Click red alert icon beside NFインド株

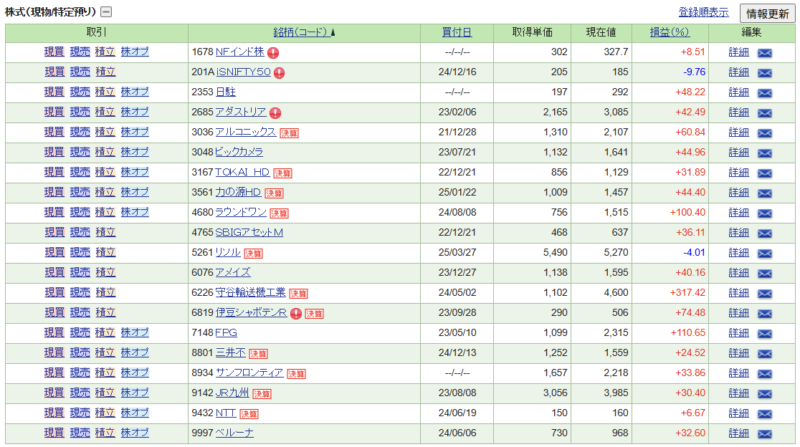click(273, 53)
